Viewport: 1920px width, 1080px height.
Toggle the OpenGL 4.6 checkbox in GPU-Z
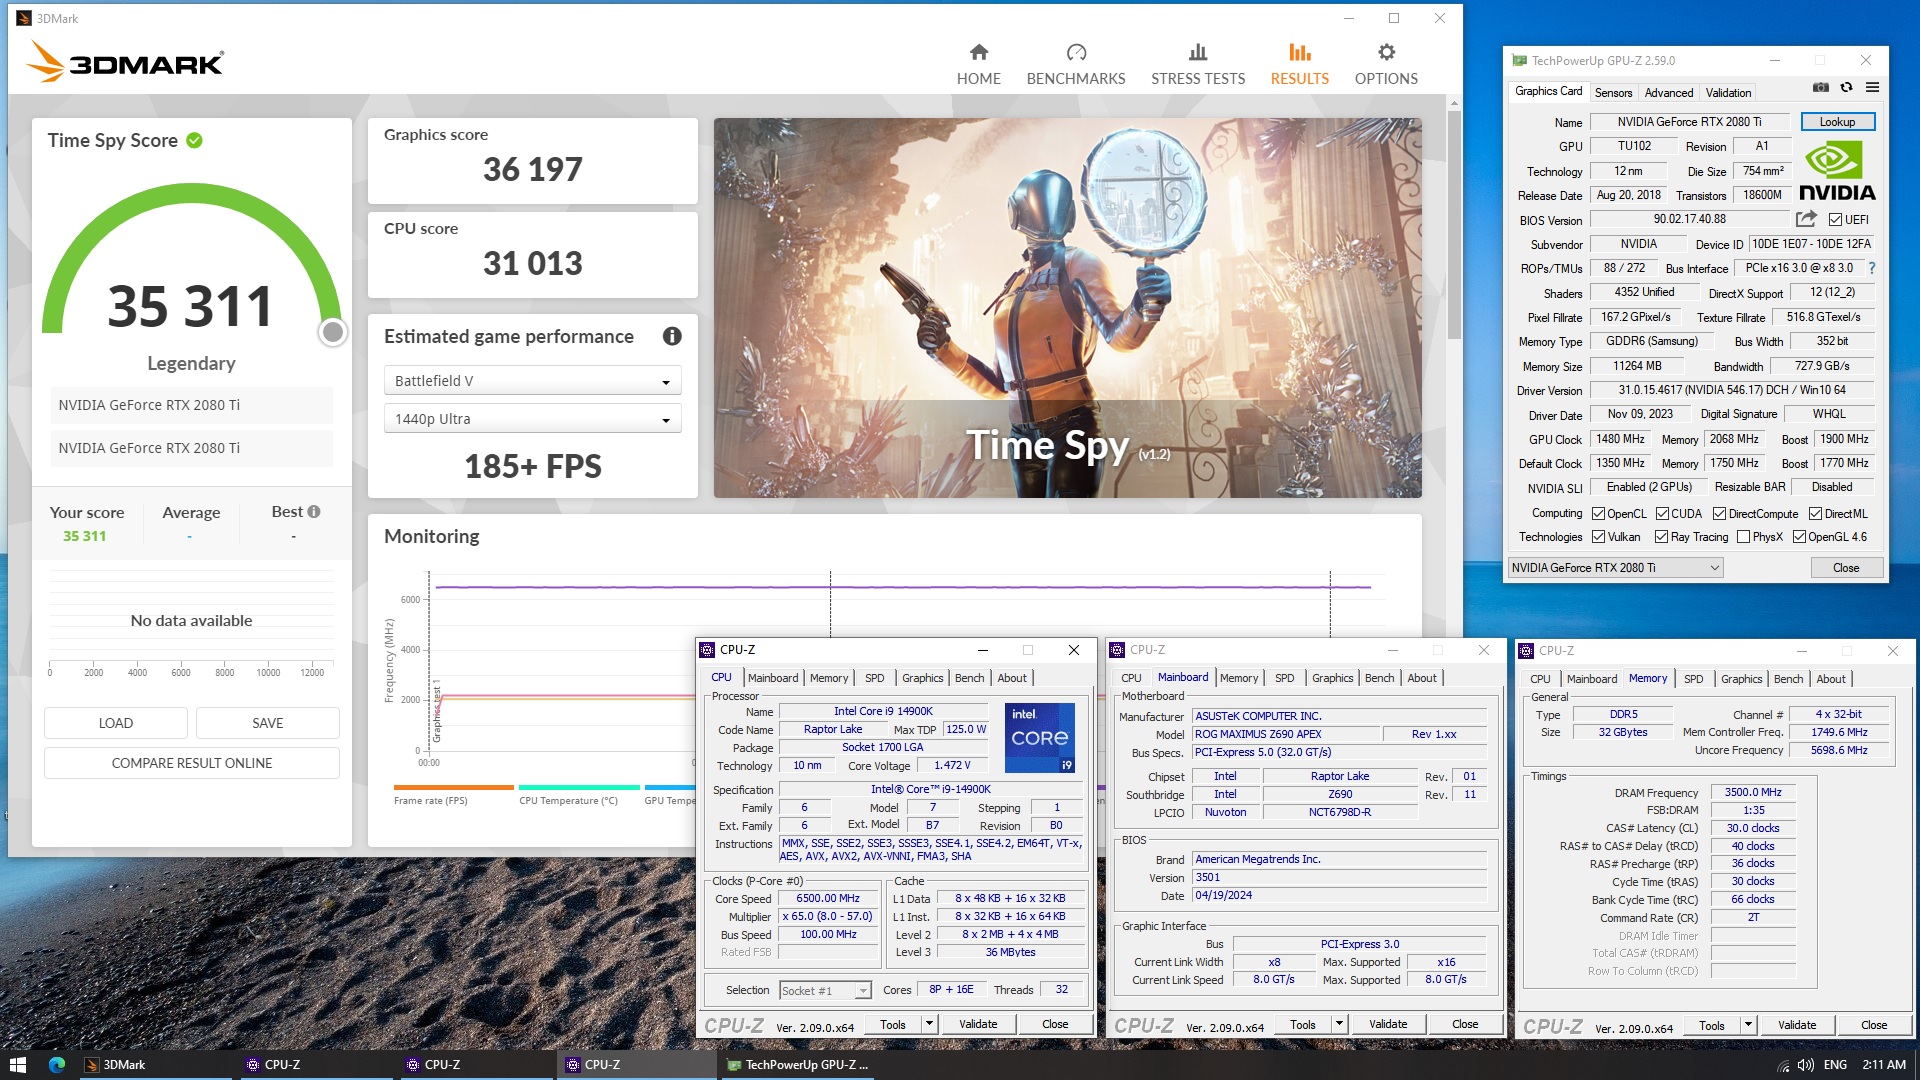tap(1799, 537)
